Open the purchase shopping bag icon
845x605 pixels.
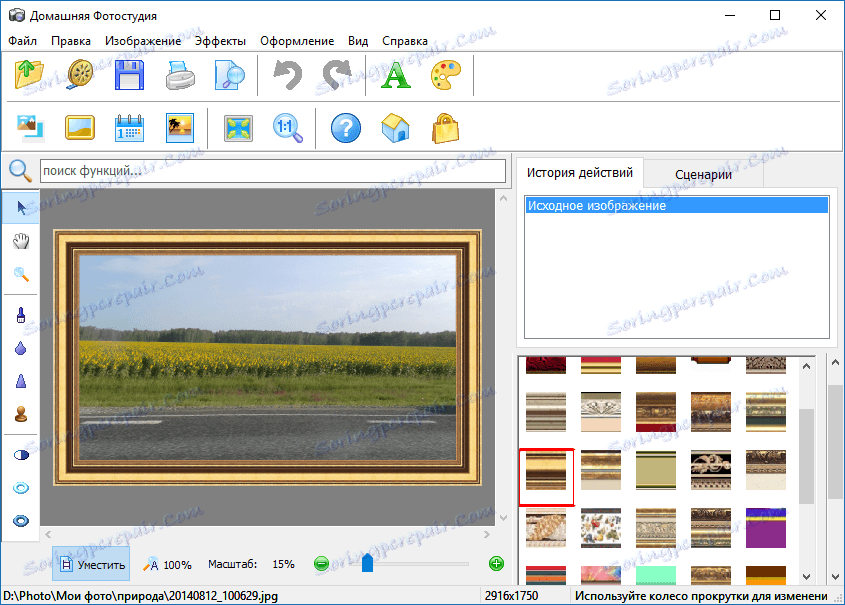(x=445, y=128)
